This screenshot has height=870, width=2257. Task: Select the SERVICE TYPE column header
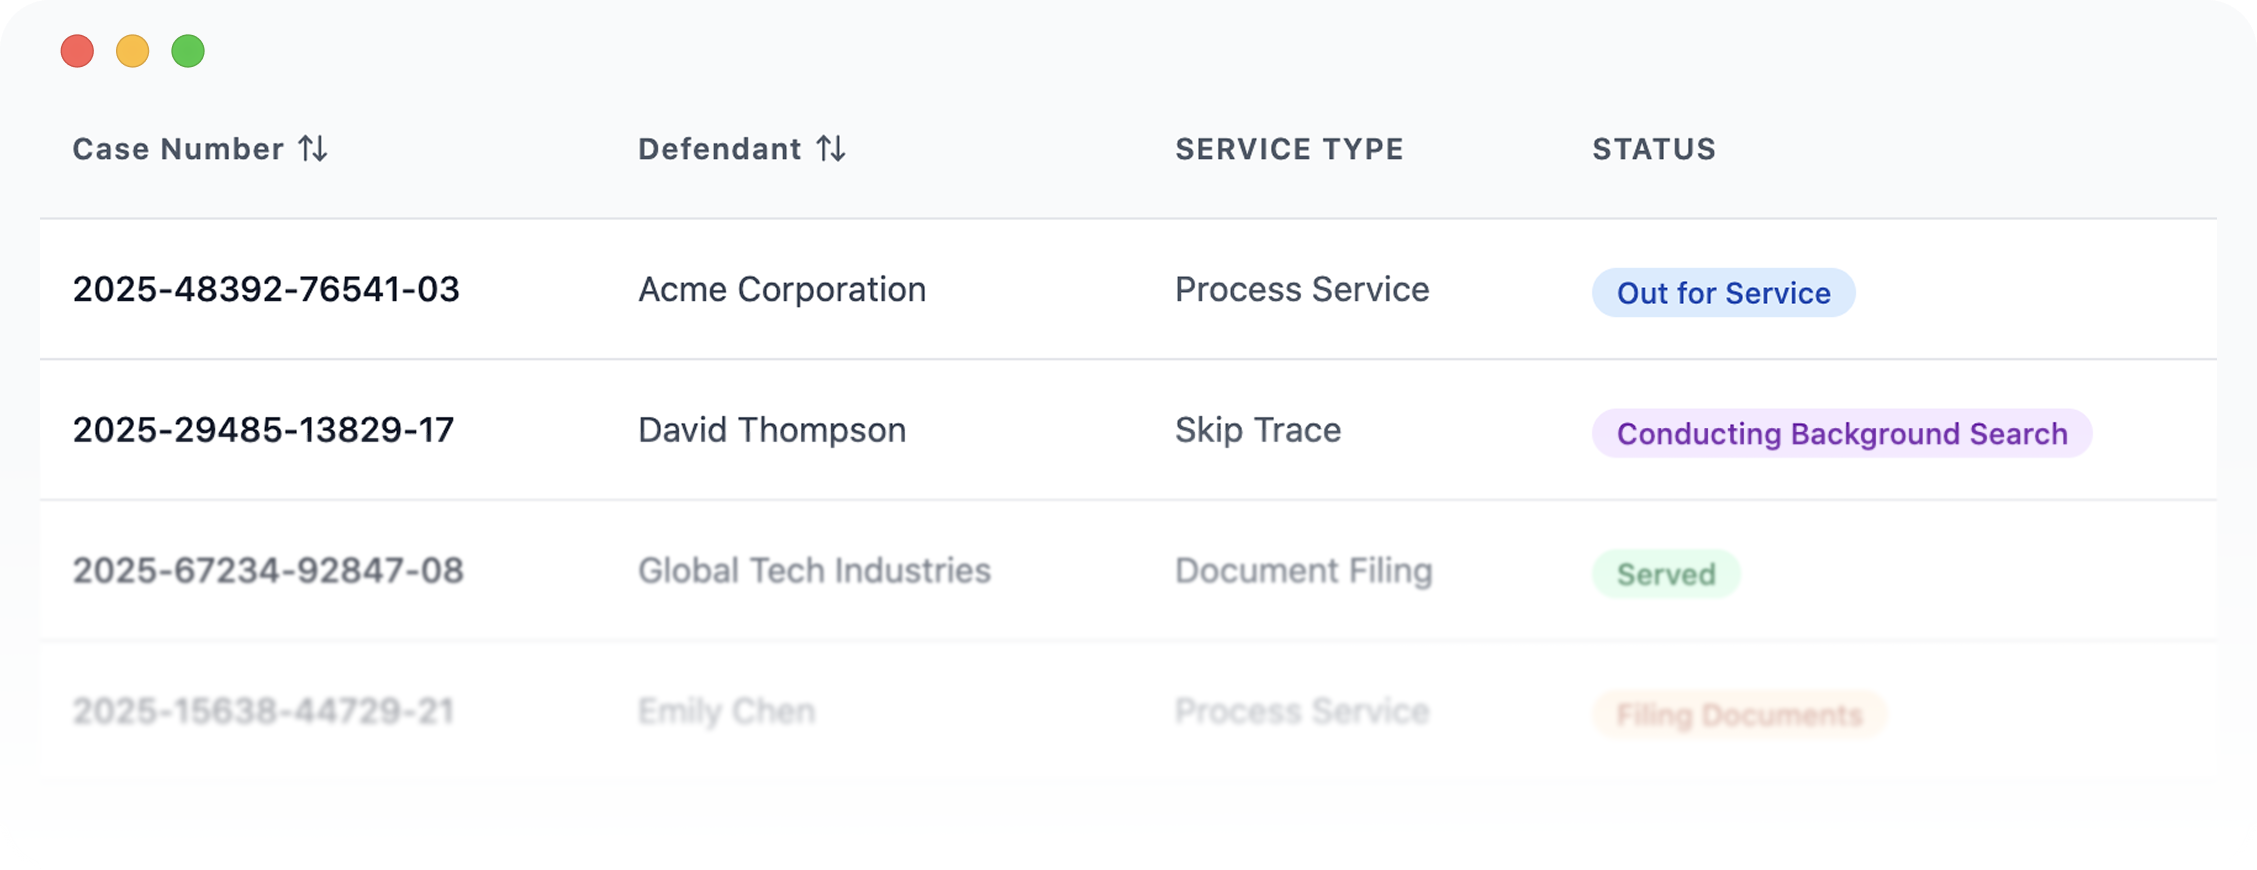pyautogui.click(x=1289, y=148)
